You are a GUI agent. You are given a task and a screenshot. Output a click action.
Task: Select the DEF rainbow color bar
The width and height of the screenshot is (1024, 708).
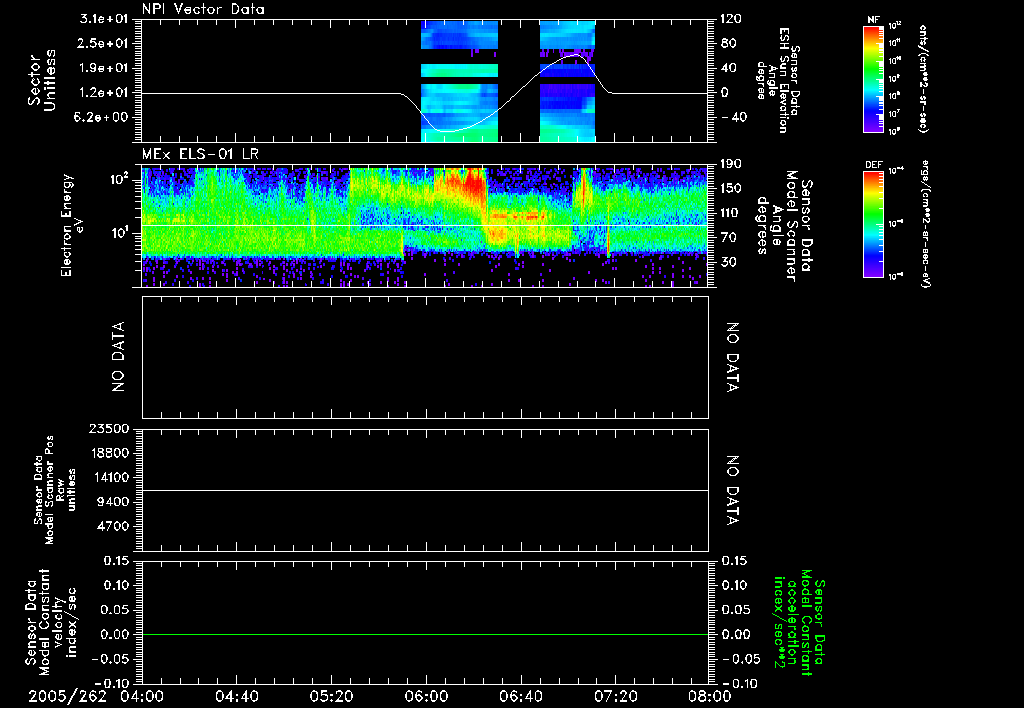874,225
